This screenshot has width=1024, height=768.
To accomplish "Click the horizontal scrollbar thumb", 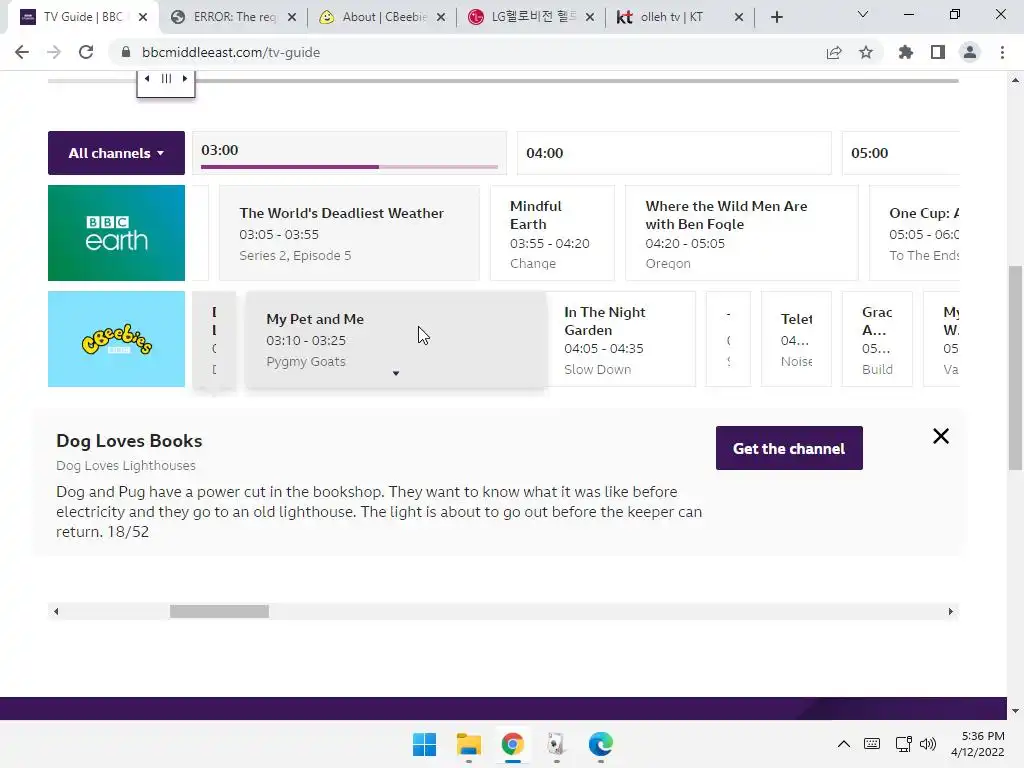I will pos(219,611).
